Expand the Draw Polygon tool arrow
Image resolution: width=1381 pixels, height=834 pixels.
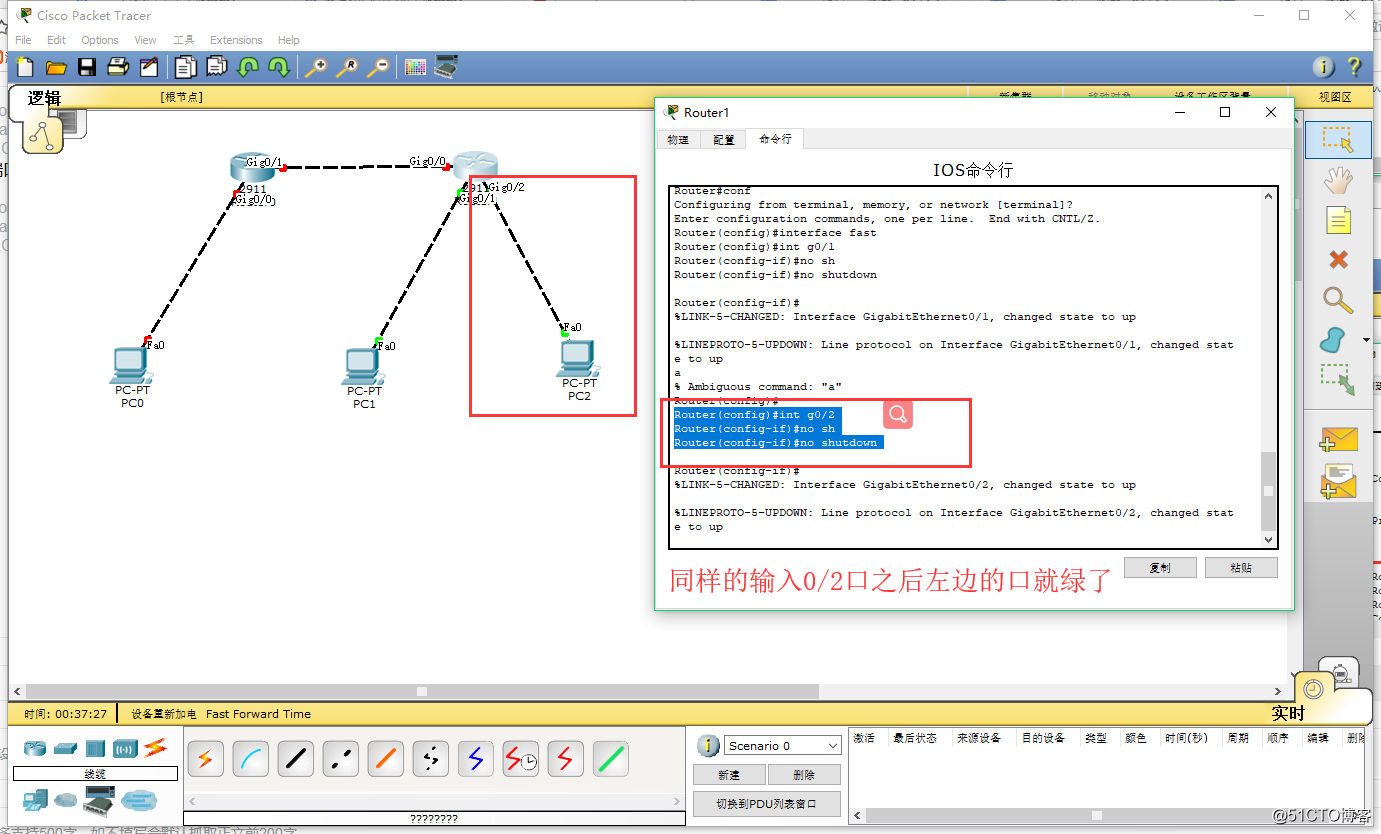(1366, 340)
